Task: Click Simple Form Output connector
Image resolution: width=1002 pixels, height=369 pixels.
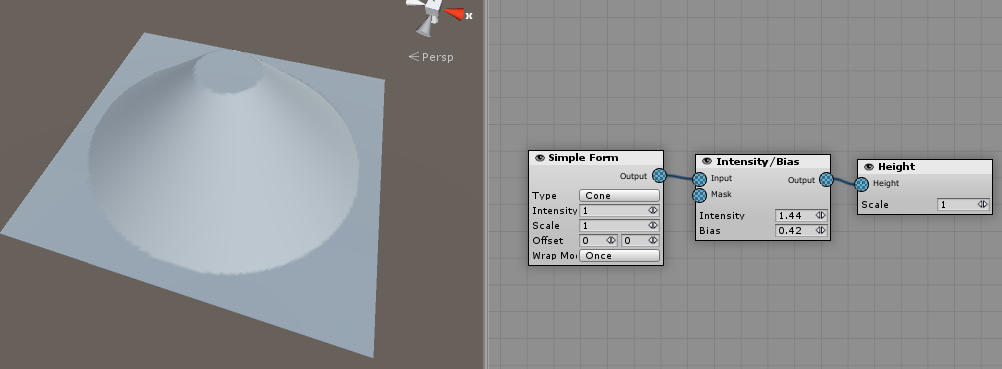Action: 659,175
